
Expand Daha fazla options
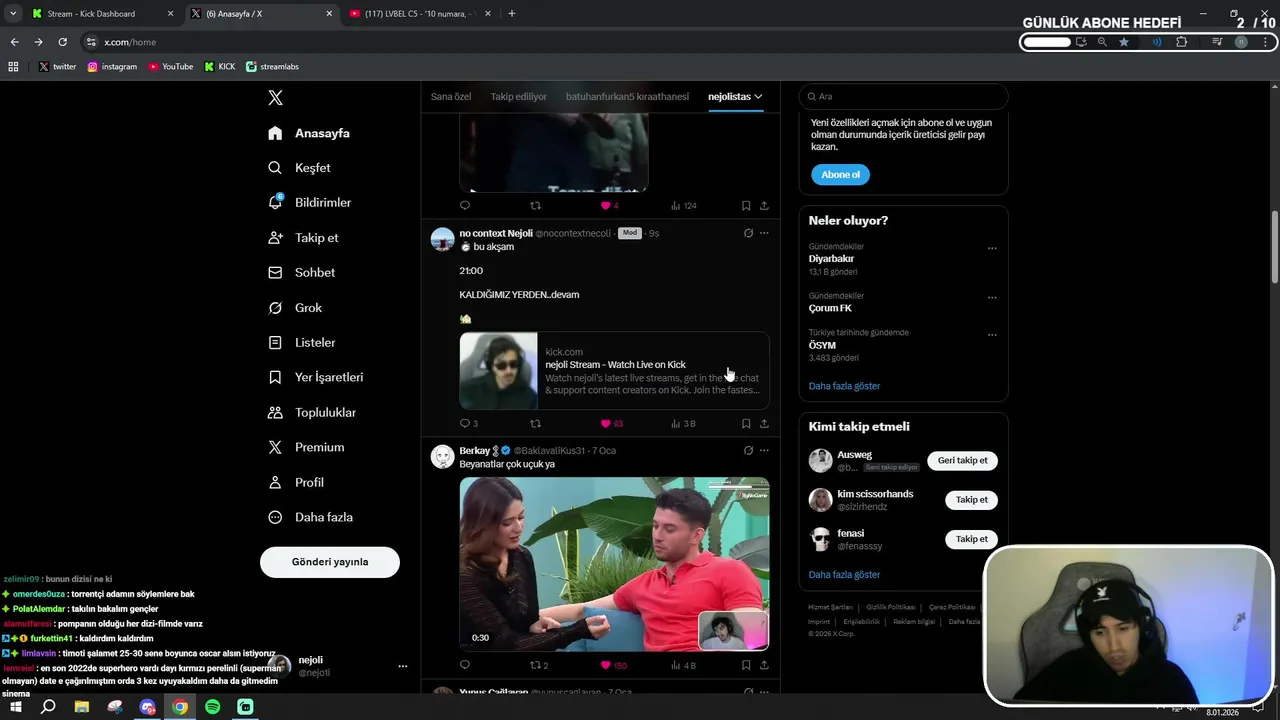(x=310, y=517)
